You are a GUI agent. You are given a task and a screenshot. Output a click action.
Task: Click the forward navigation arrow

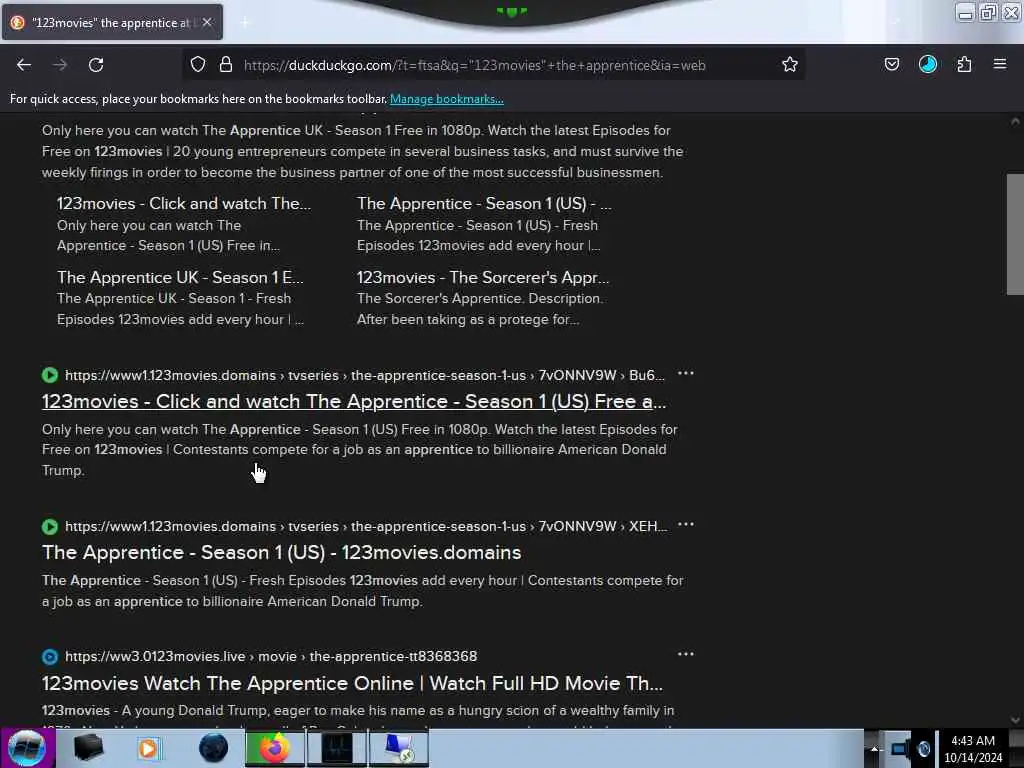tap(60, 65)
